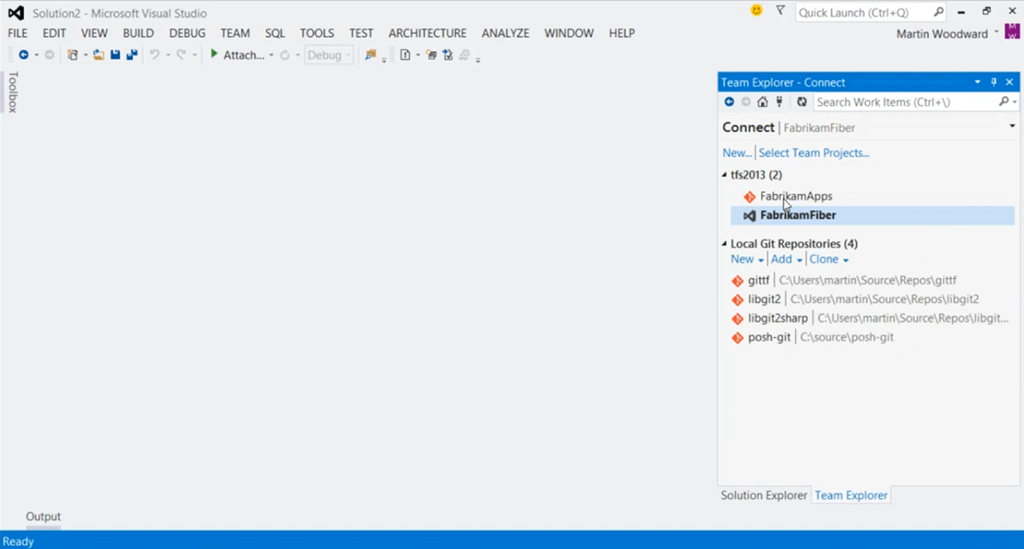1024x549 pixels.
Task: Click the Undo arrow icon
Action: pyautogui.click(x=154, y=55)
